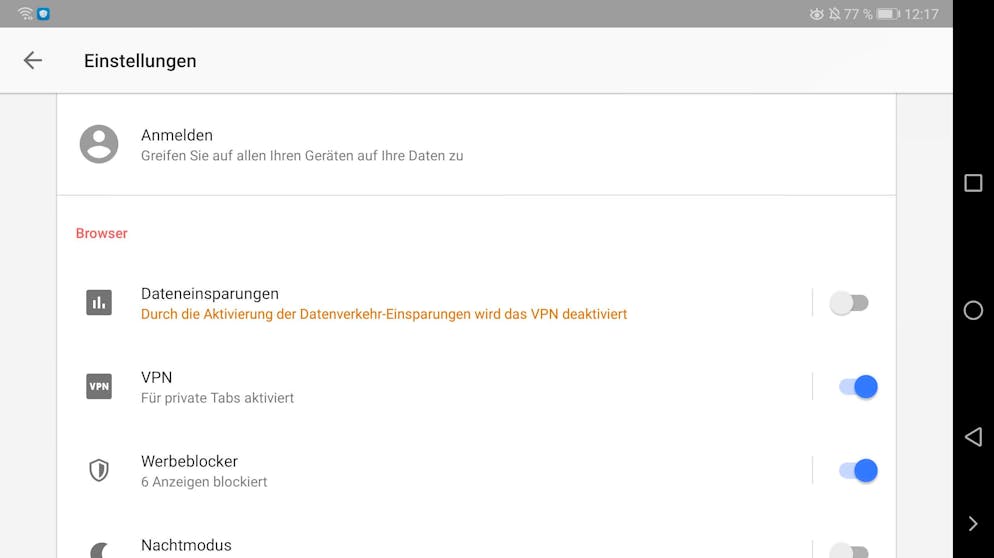Screen dimensions: 994x558
Task: Click the profile avatar icon beside Anmelden
Action: tap(99, 144)
